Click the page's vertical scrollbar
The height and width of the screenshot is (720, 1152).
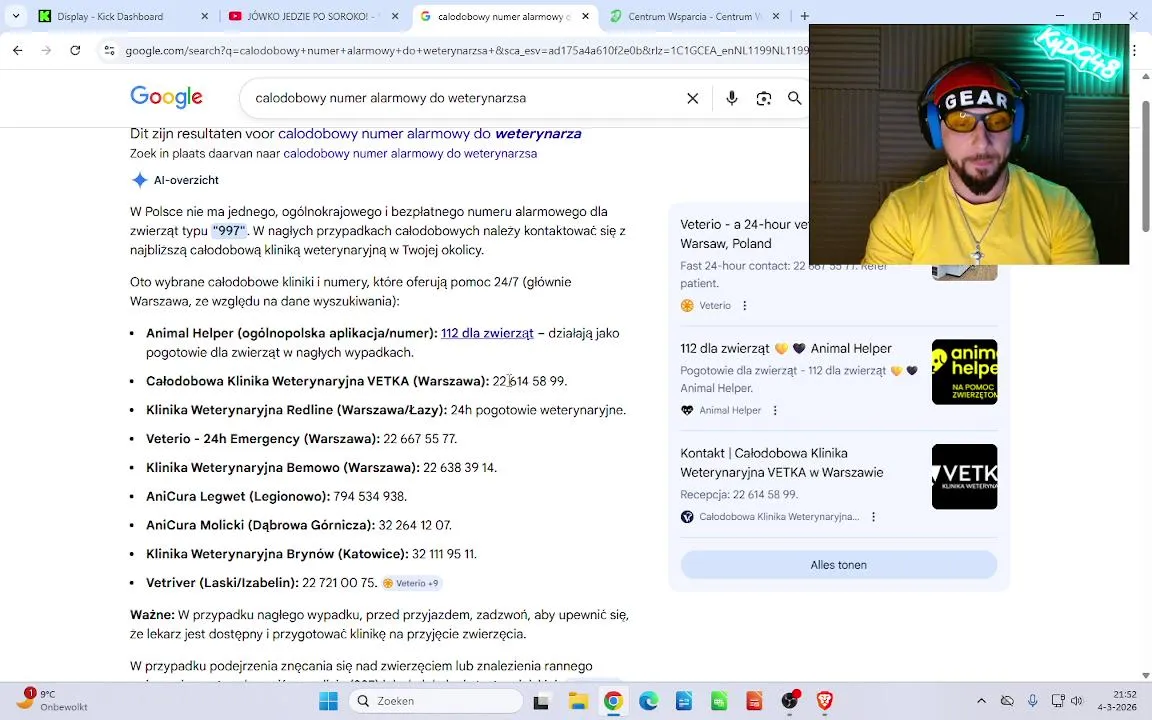pyautogui.click(x=1145, y=165)
